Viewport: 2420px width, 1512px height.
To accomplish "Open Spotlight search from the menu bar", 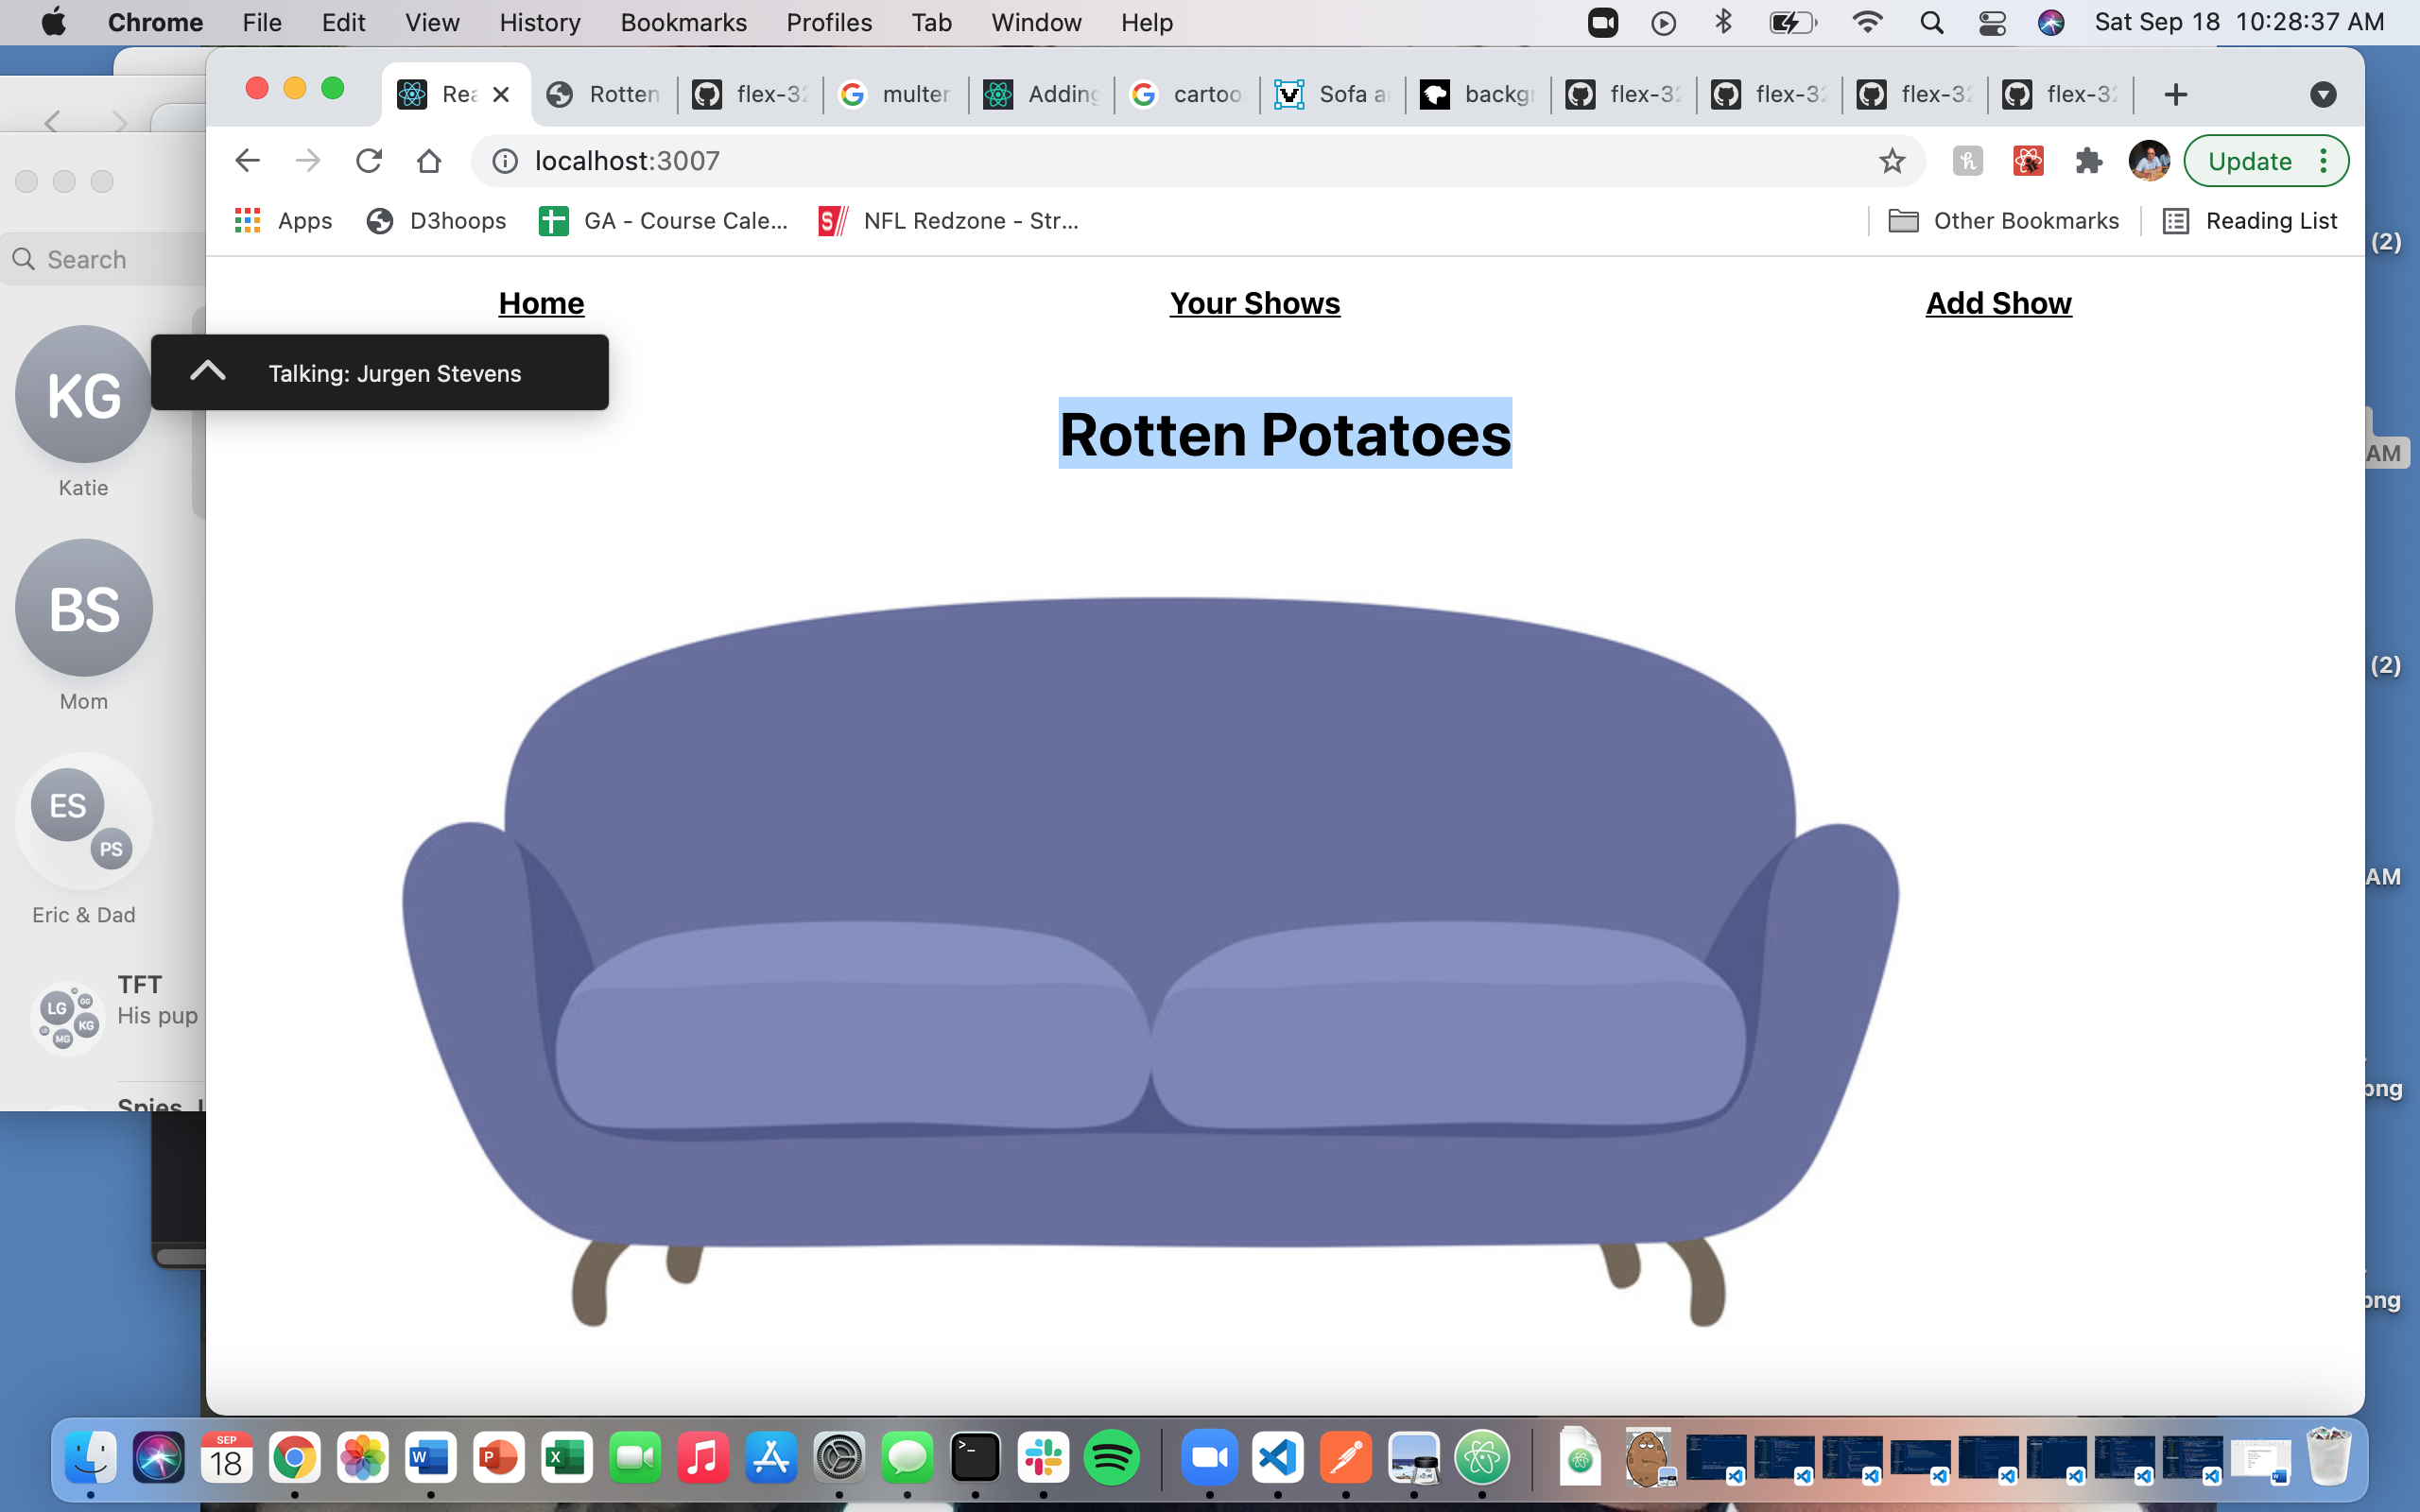I will 1931,22.
